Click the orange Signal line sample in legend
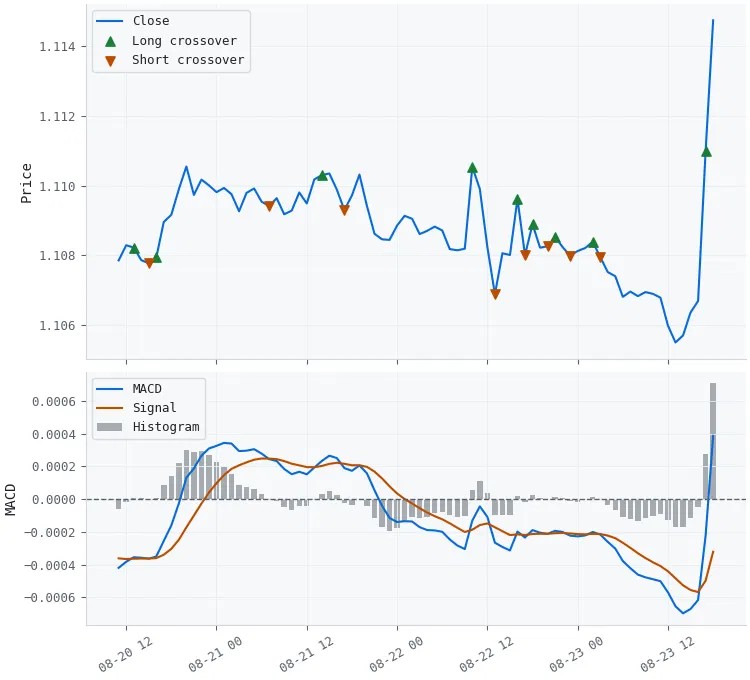The height and width of the screenshot is (680, 750). click(110, 408)
